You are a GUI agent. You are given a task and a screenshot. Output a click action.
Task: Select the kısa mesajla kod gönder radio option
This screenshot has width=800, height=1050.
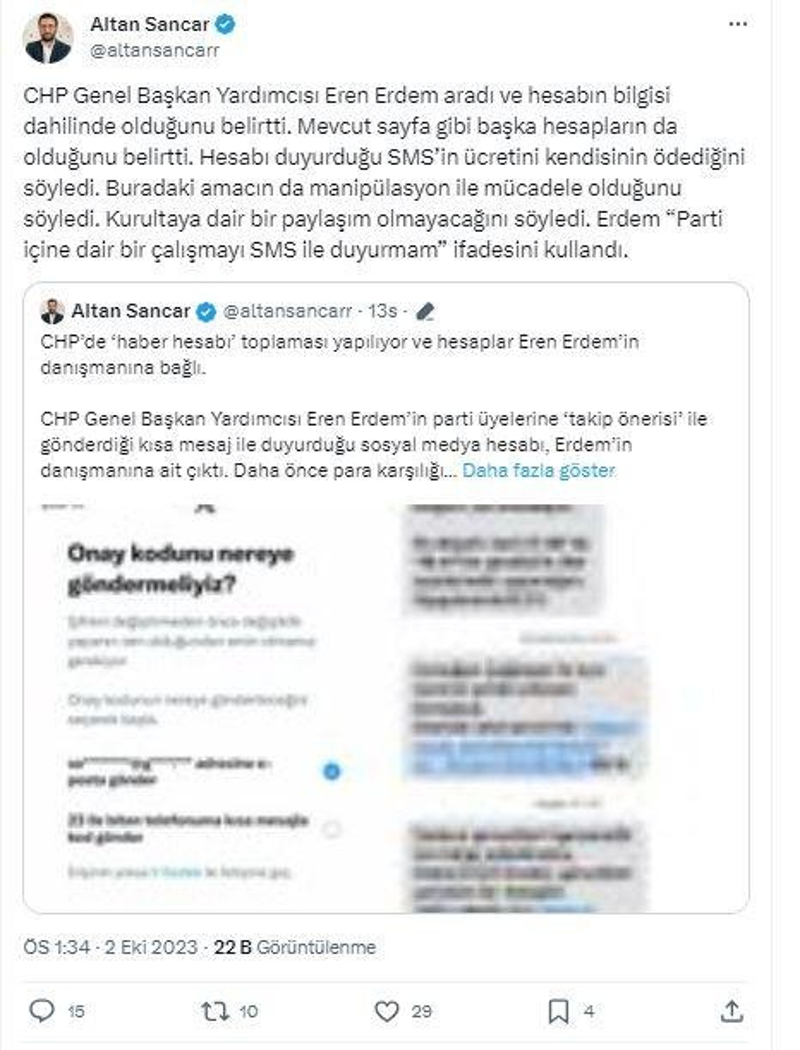tap(331, 829)
